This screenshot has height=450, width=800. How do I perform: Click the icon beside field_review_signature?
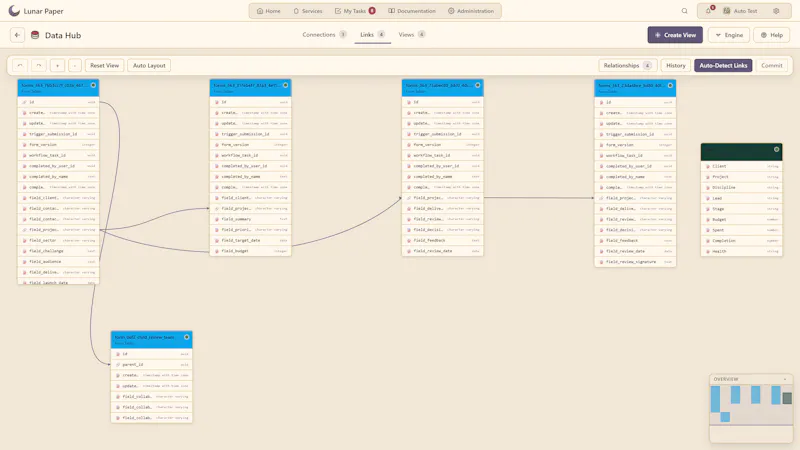coord(602,262)
